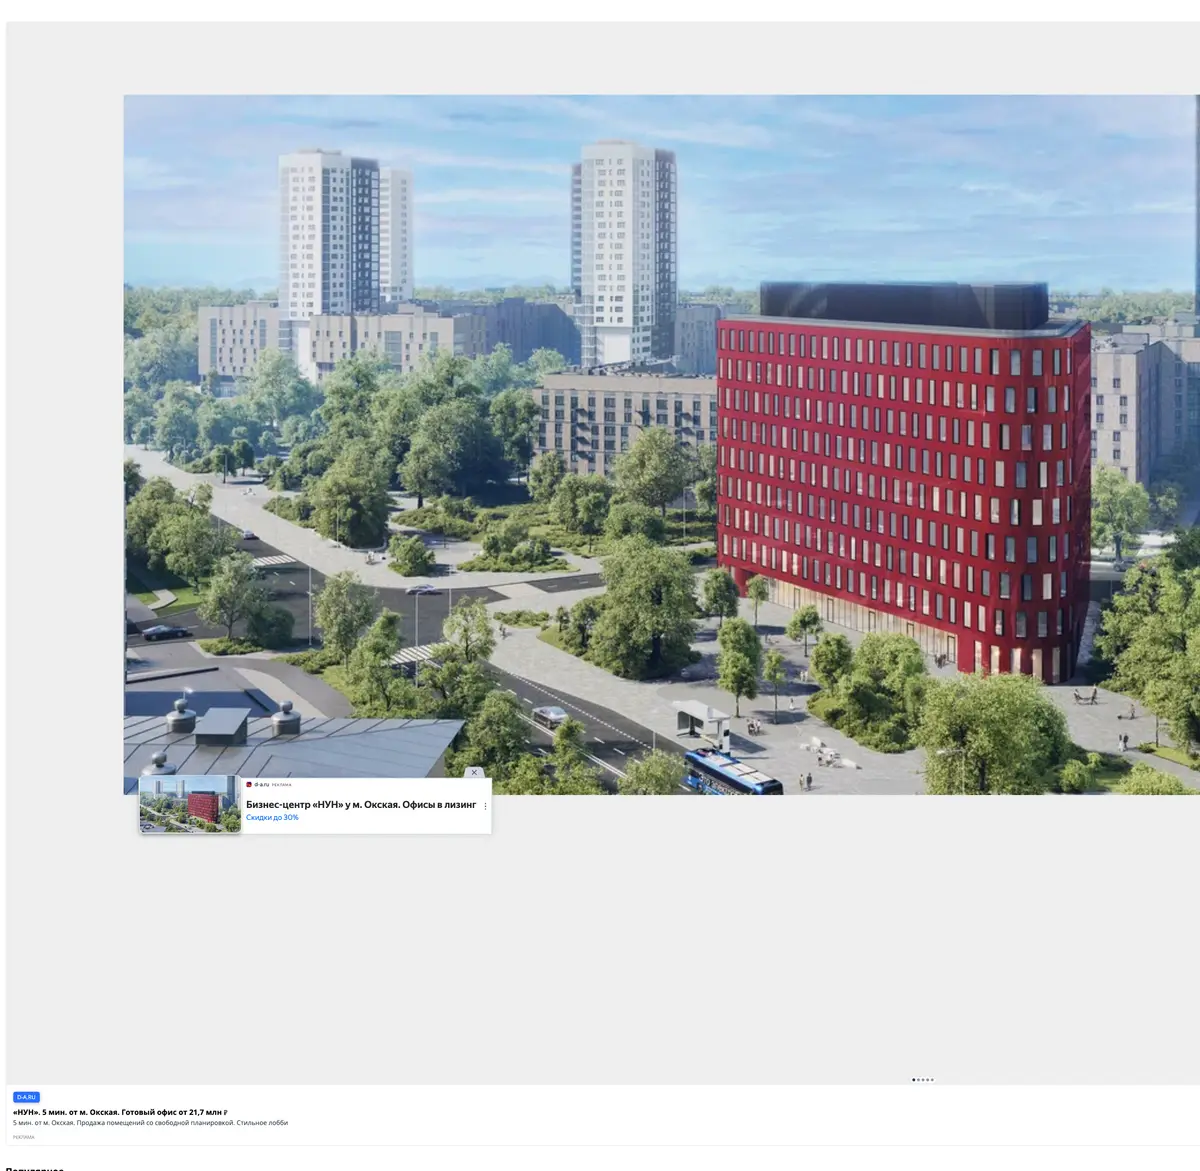This screenshot has width=1200, height=1171.
Task: Click the red d-a.ru favicon icon
Action: coord(249,784)
